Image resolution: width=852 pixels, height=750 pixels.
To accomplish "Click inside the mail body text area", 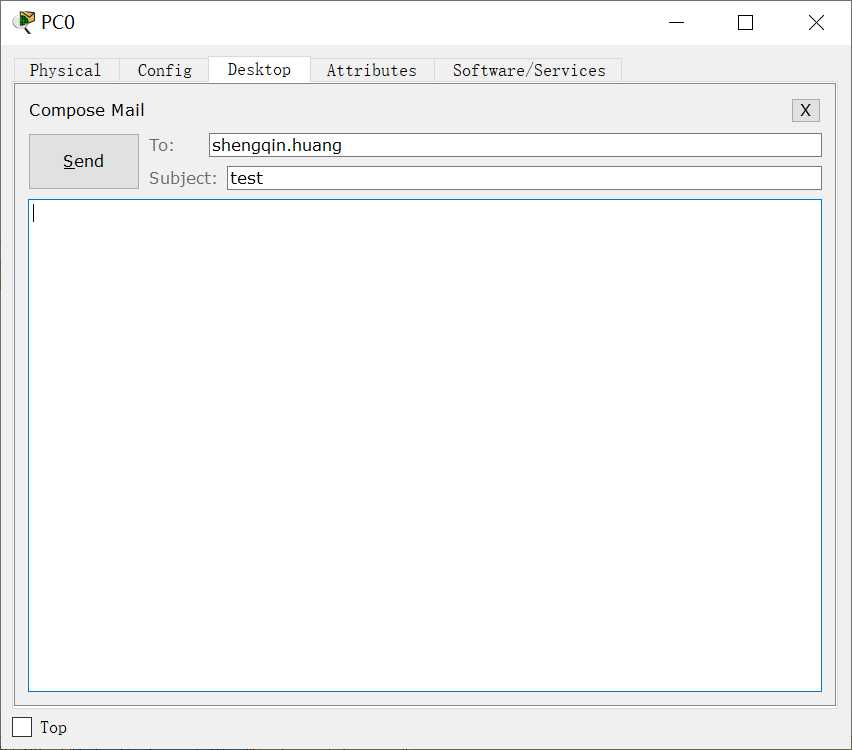I will [x=425, y=446].
